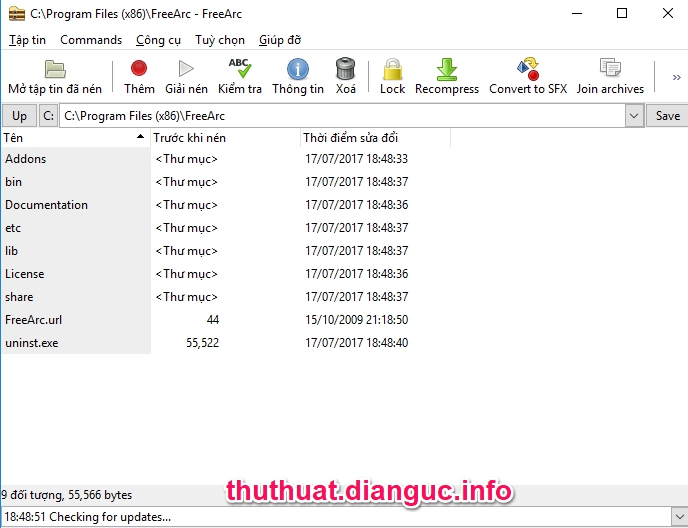Click the Xoá trash can icon
The image size is (688, 528).
click(x=345, y=68)
